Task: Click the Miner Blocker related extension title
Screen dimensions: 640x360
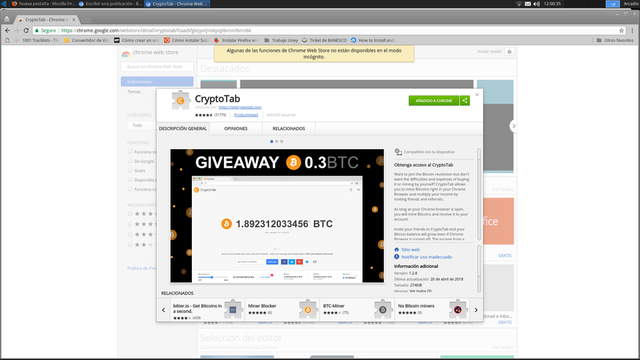Action: click(x=262, y=306)
